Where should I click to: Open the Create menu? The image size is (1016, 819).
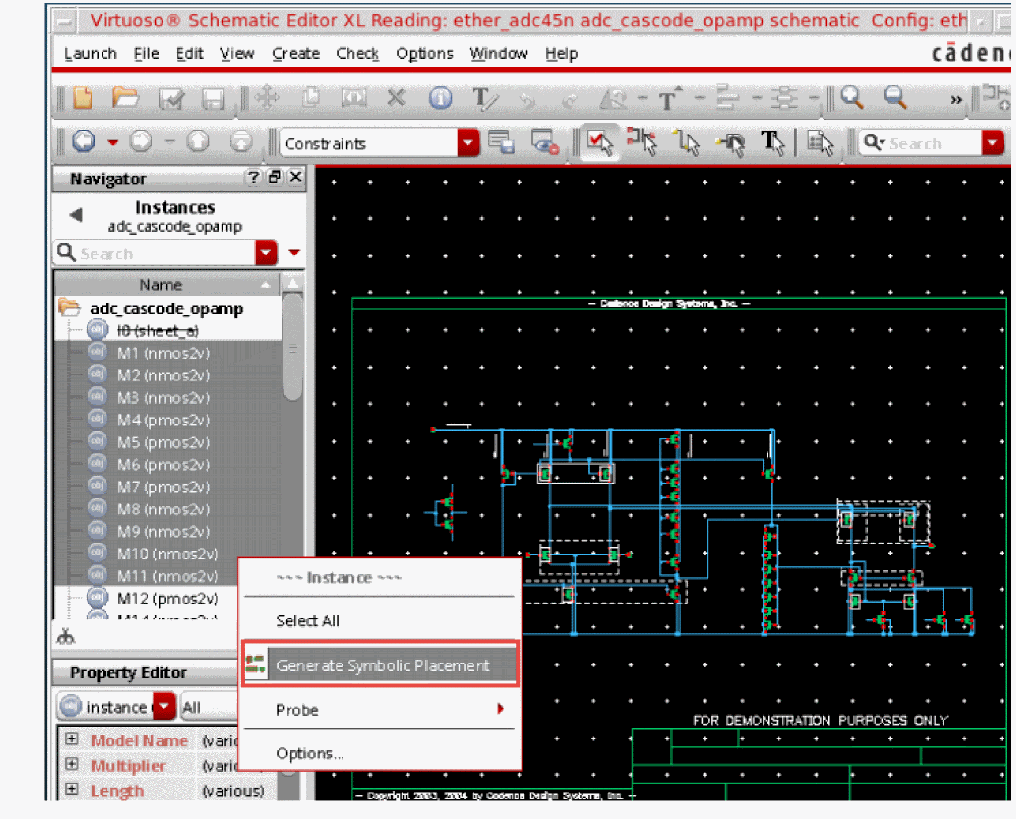296,54
